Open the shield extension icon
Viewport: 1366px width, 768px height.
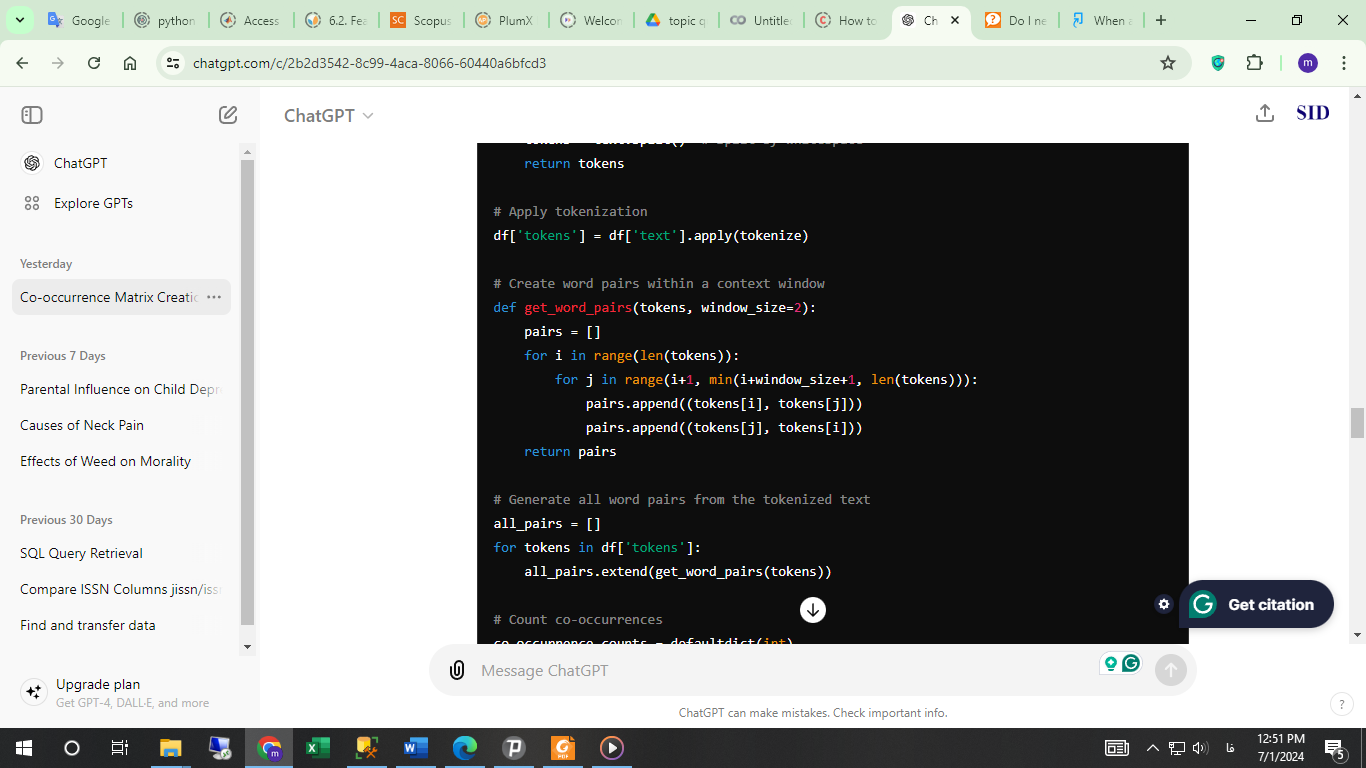[1218, 63]
